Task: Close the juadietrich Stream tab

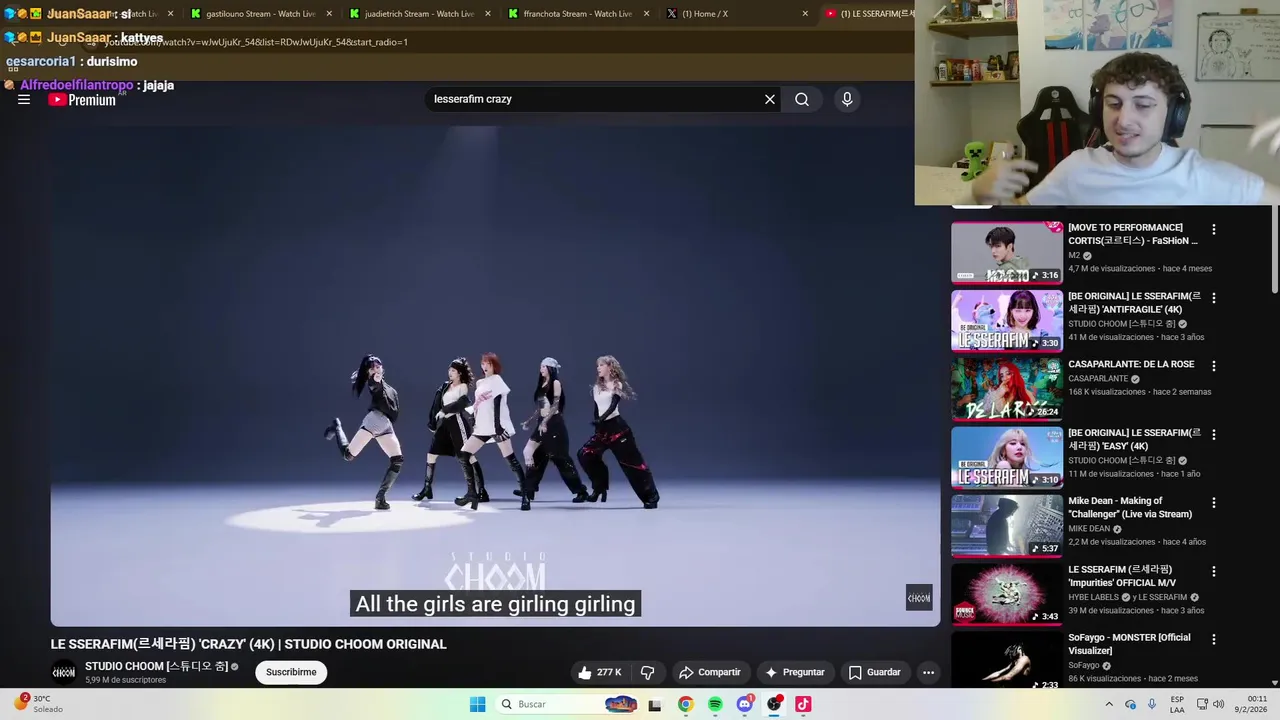Action: pos(488,14)
